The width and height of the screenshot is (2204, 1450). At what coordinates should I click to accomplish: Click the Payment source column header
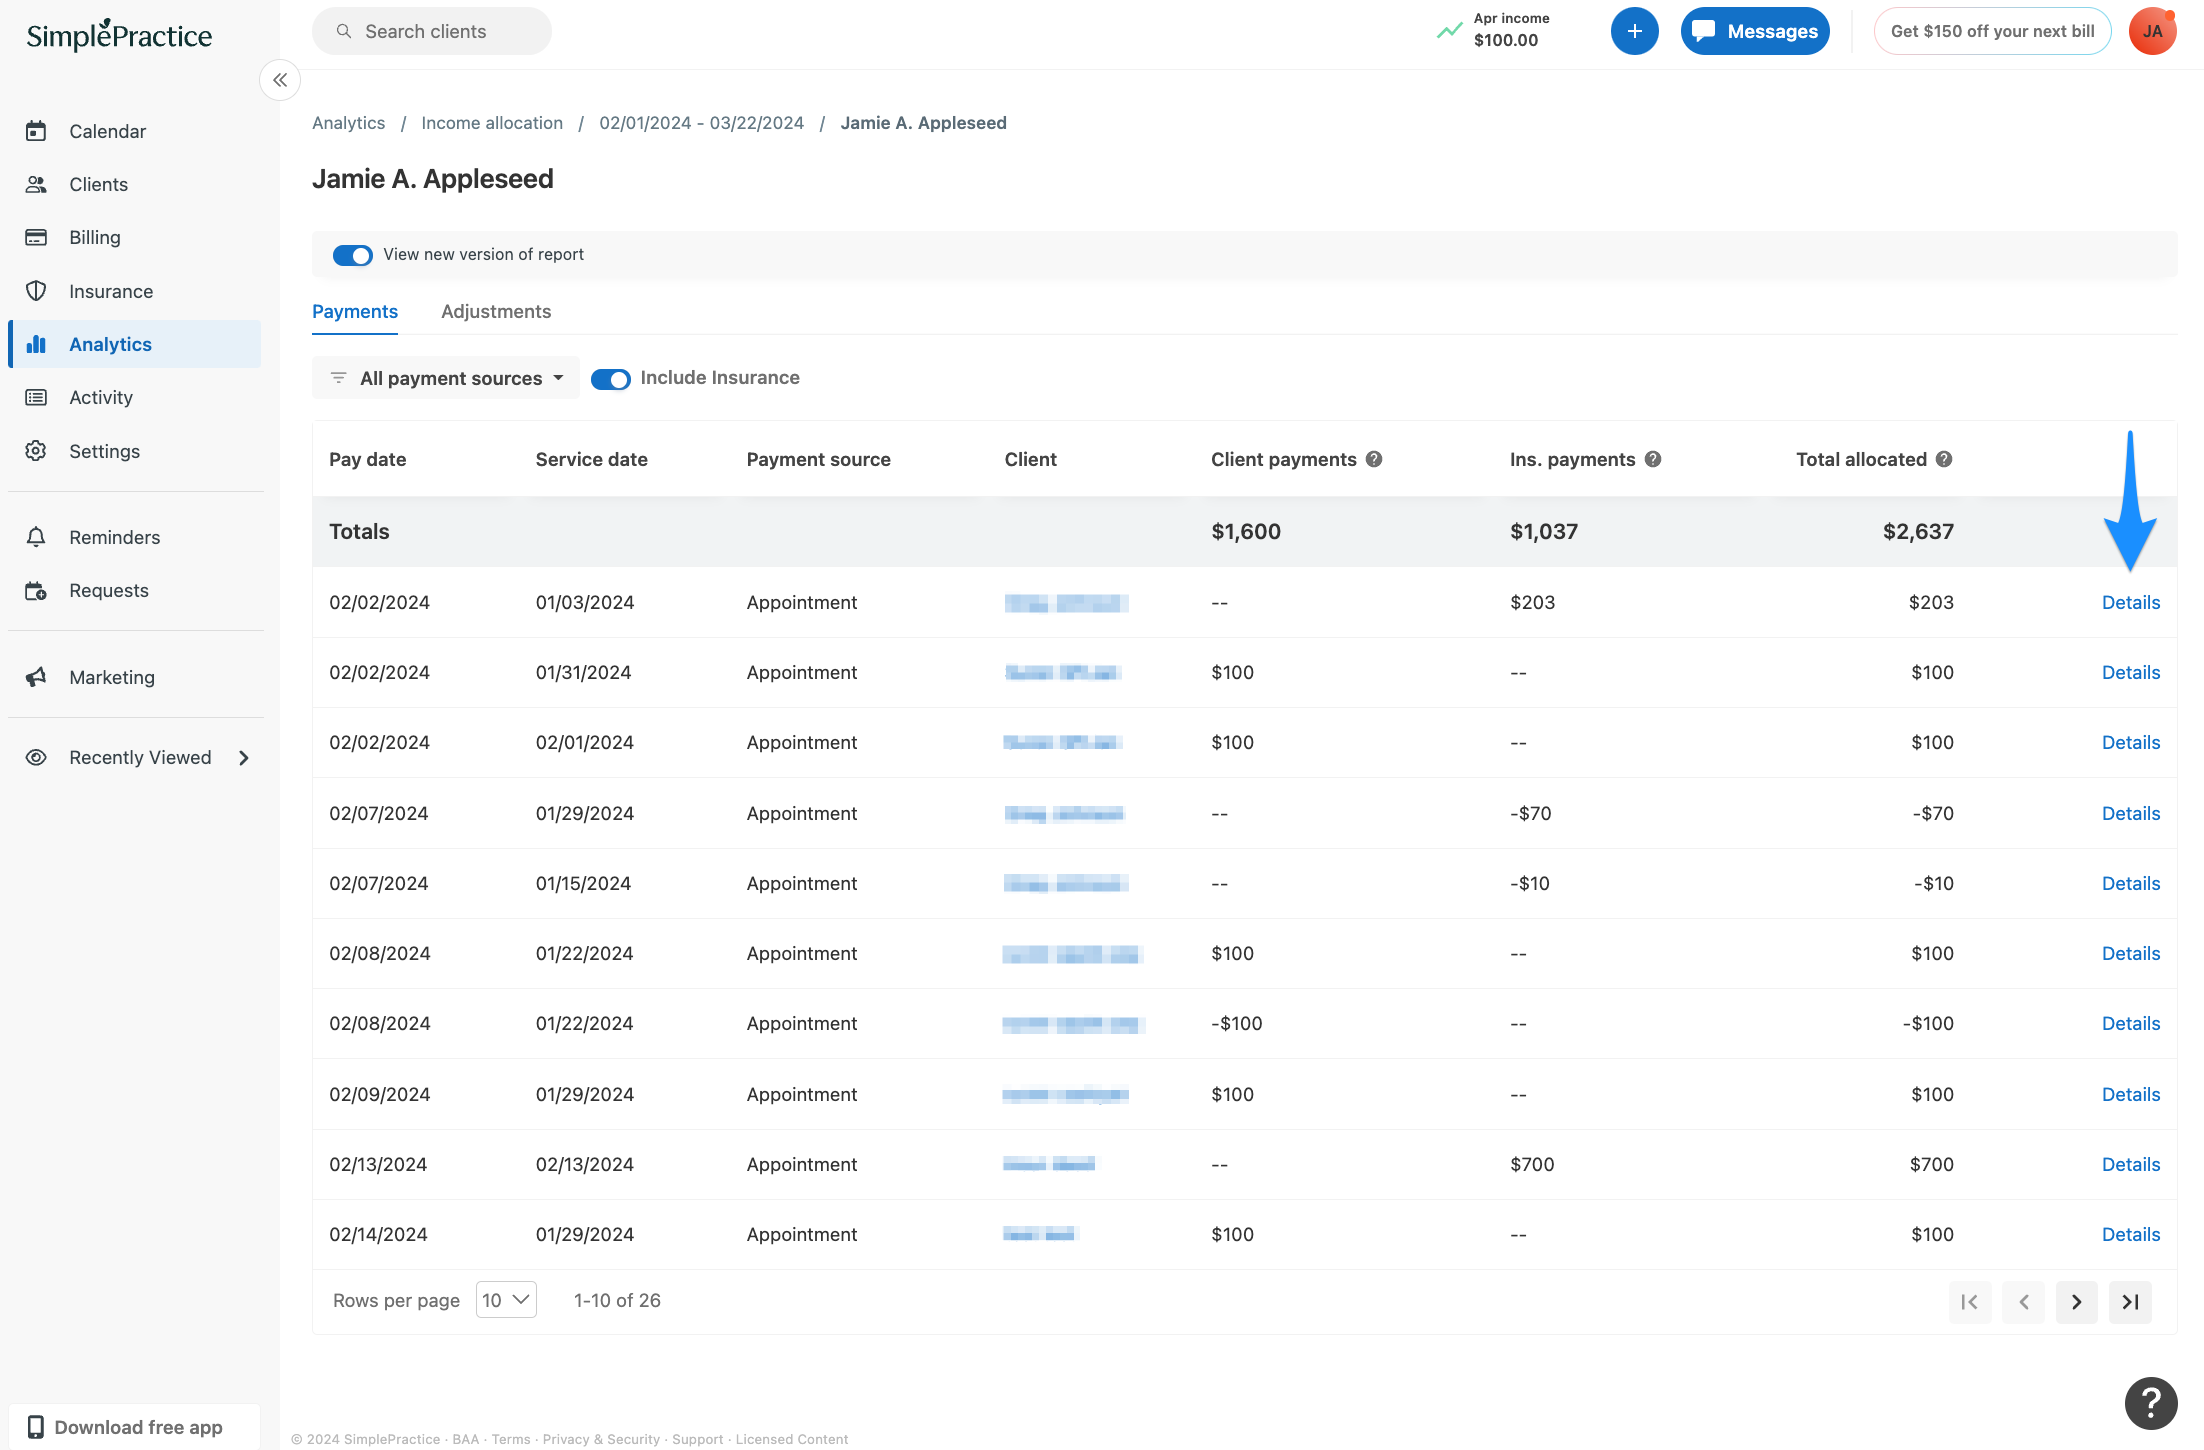(819, 460)
